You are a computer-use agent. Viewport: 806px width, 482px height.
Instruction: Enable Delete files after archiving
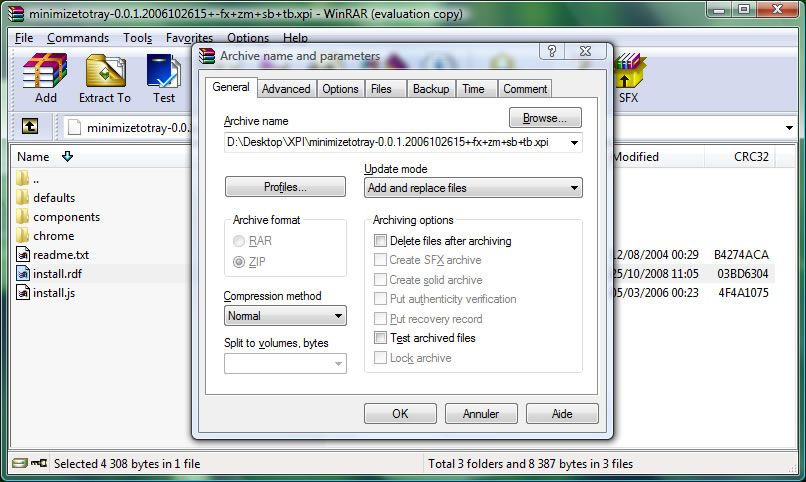(380, 240)
